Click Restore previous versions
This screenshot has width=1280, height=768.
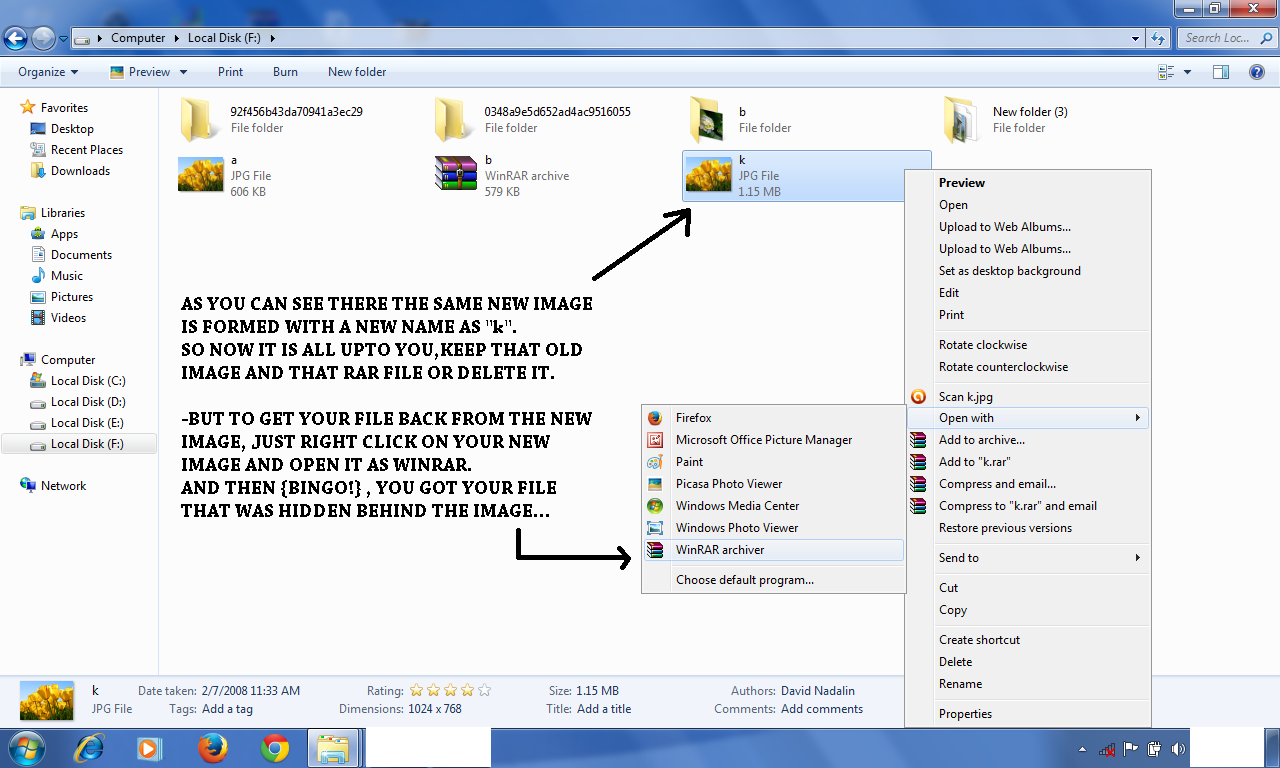coord(1028,528)
